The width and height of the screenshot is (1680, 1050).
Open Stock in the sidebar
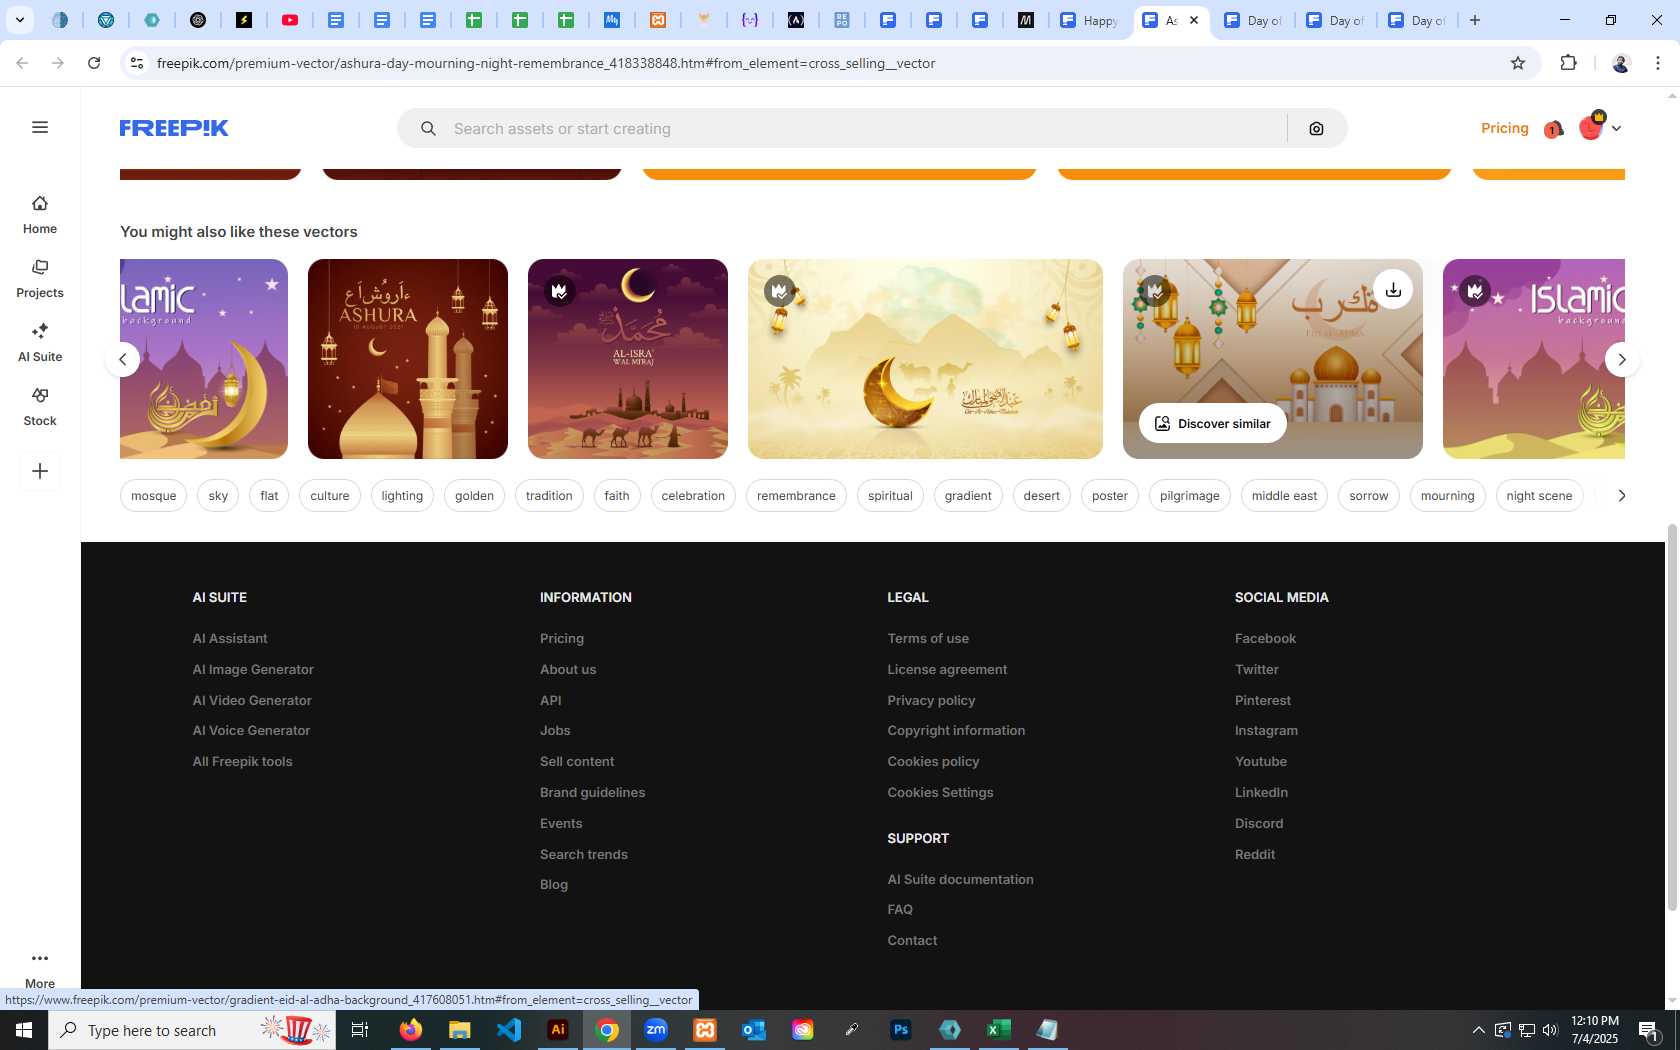click(x=40, y=407)
